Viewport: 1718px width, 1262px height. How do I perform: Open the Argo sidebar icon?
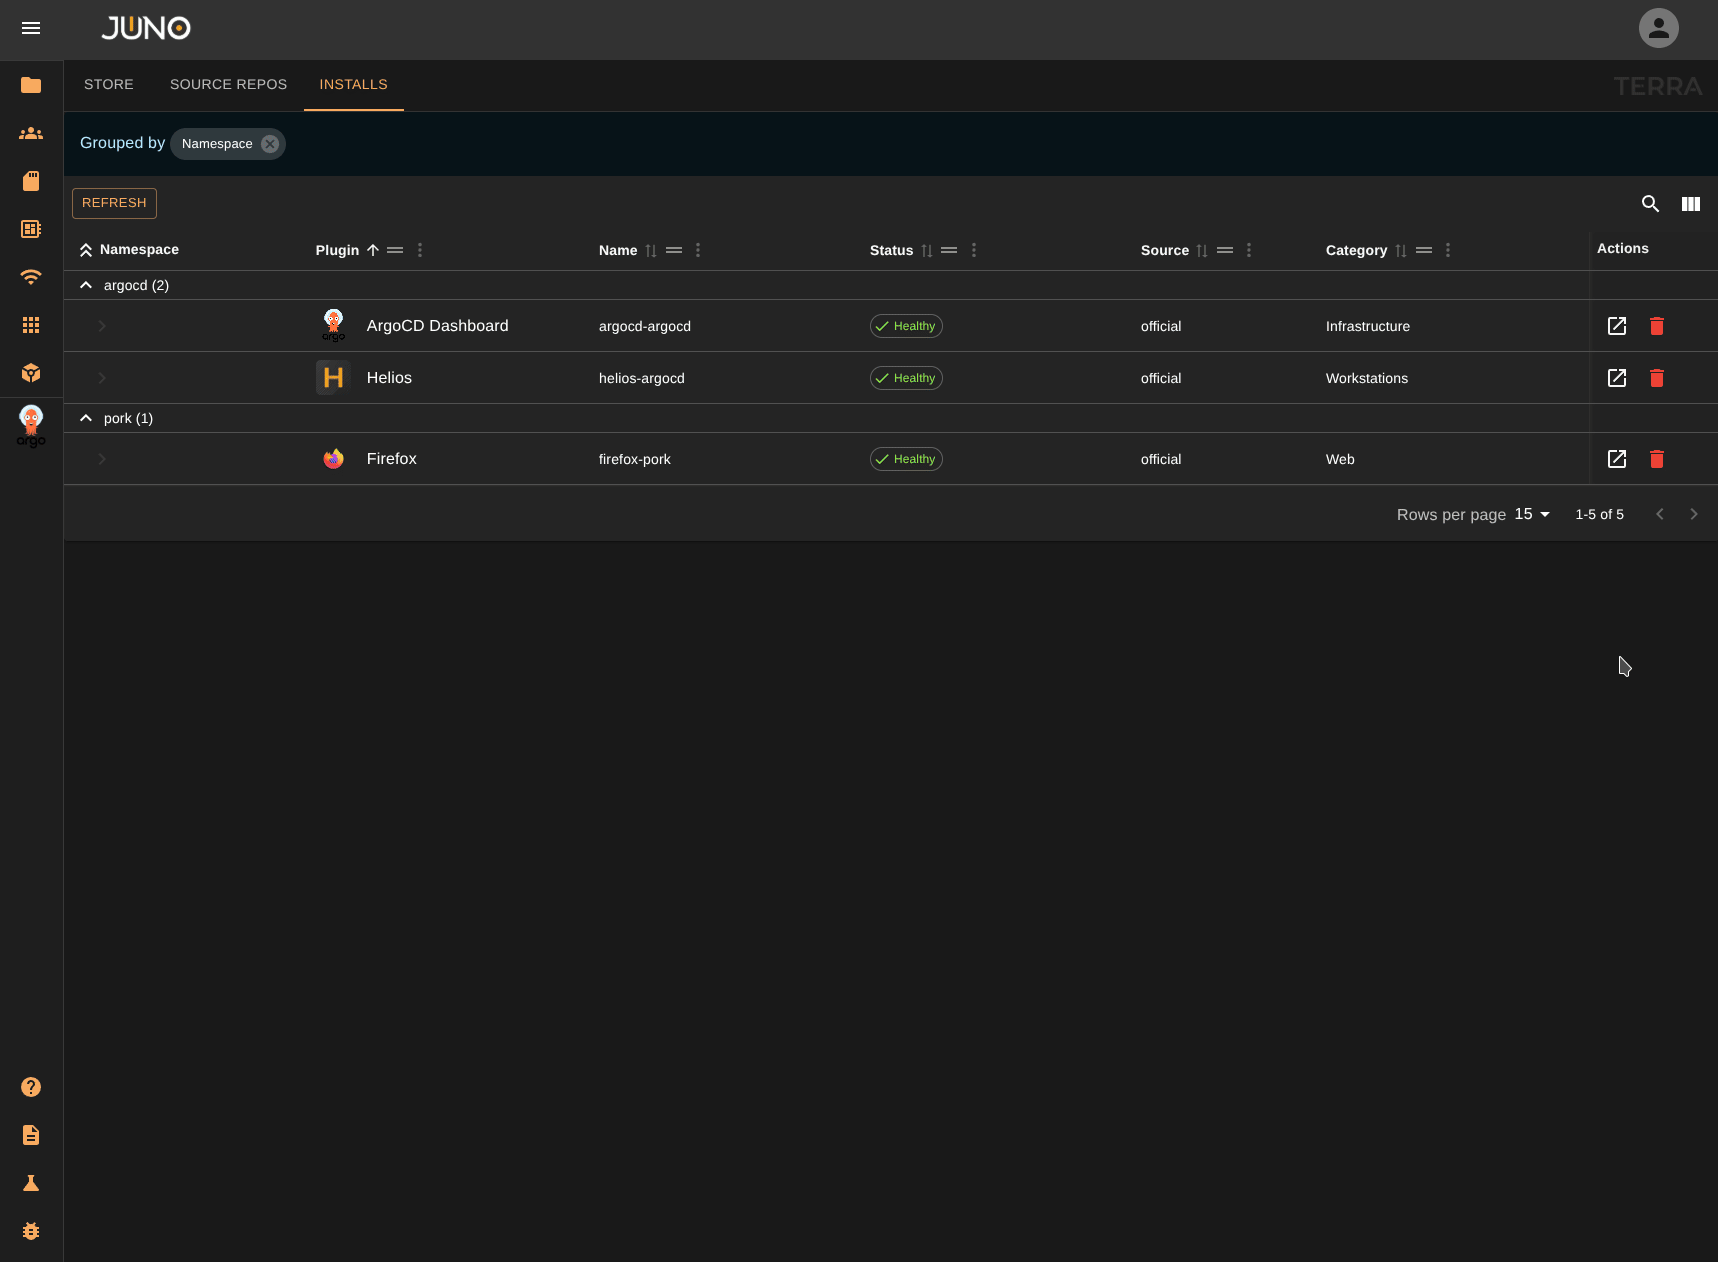[x=31, y=426]
